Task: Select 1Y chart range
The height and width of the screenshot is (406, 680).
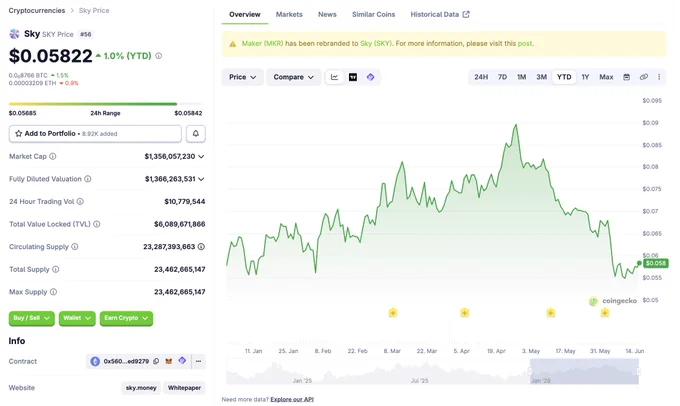Action: pos(585,77)
